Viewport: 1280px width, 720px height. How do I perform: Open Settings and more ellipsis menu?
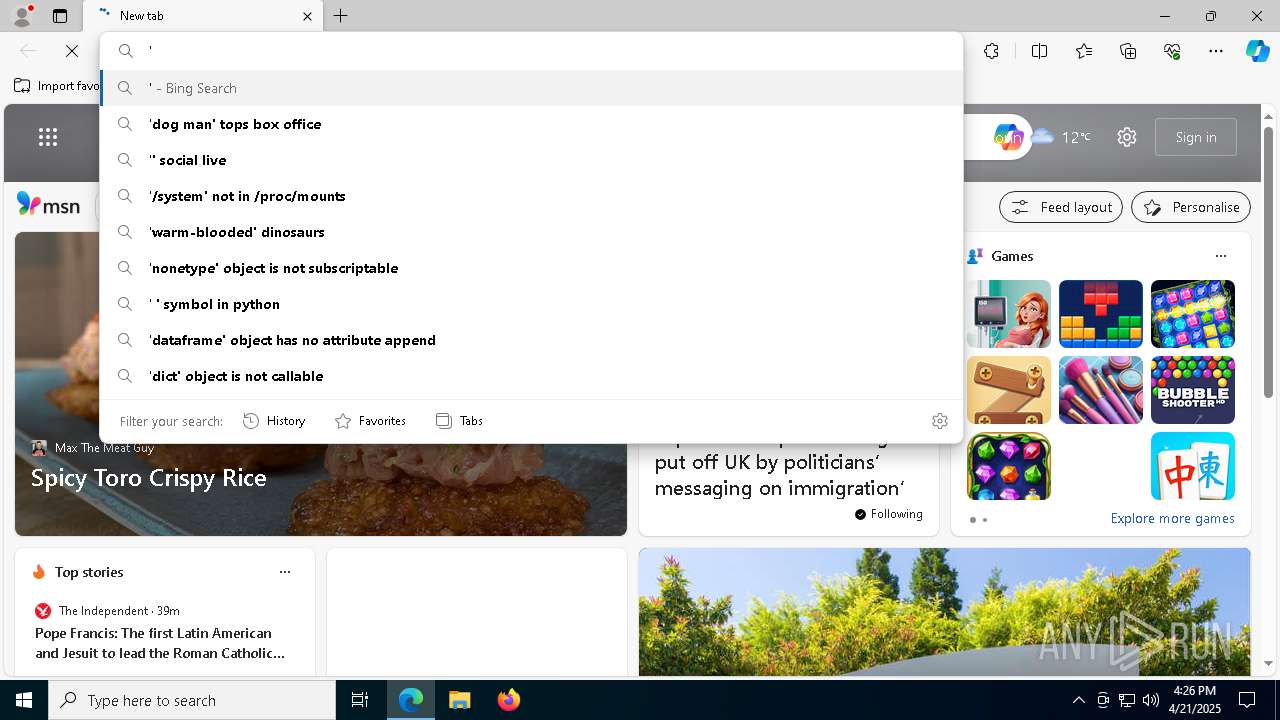click(1216, 51)
